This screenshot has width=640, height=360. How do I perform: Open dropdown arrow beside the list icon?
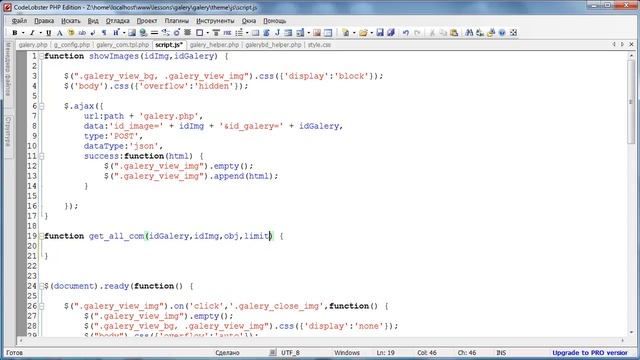click(247, 33)
